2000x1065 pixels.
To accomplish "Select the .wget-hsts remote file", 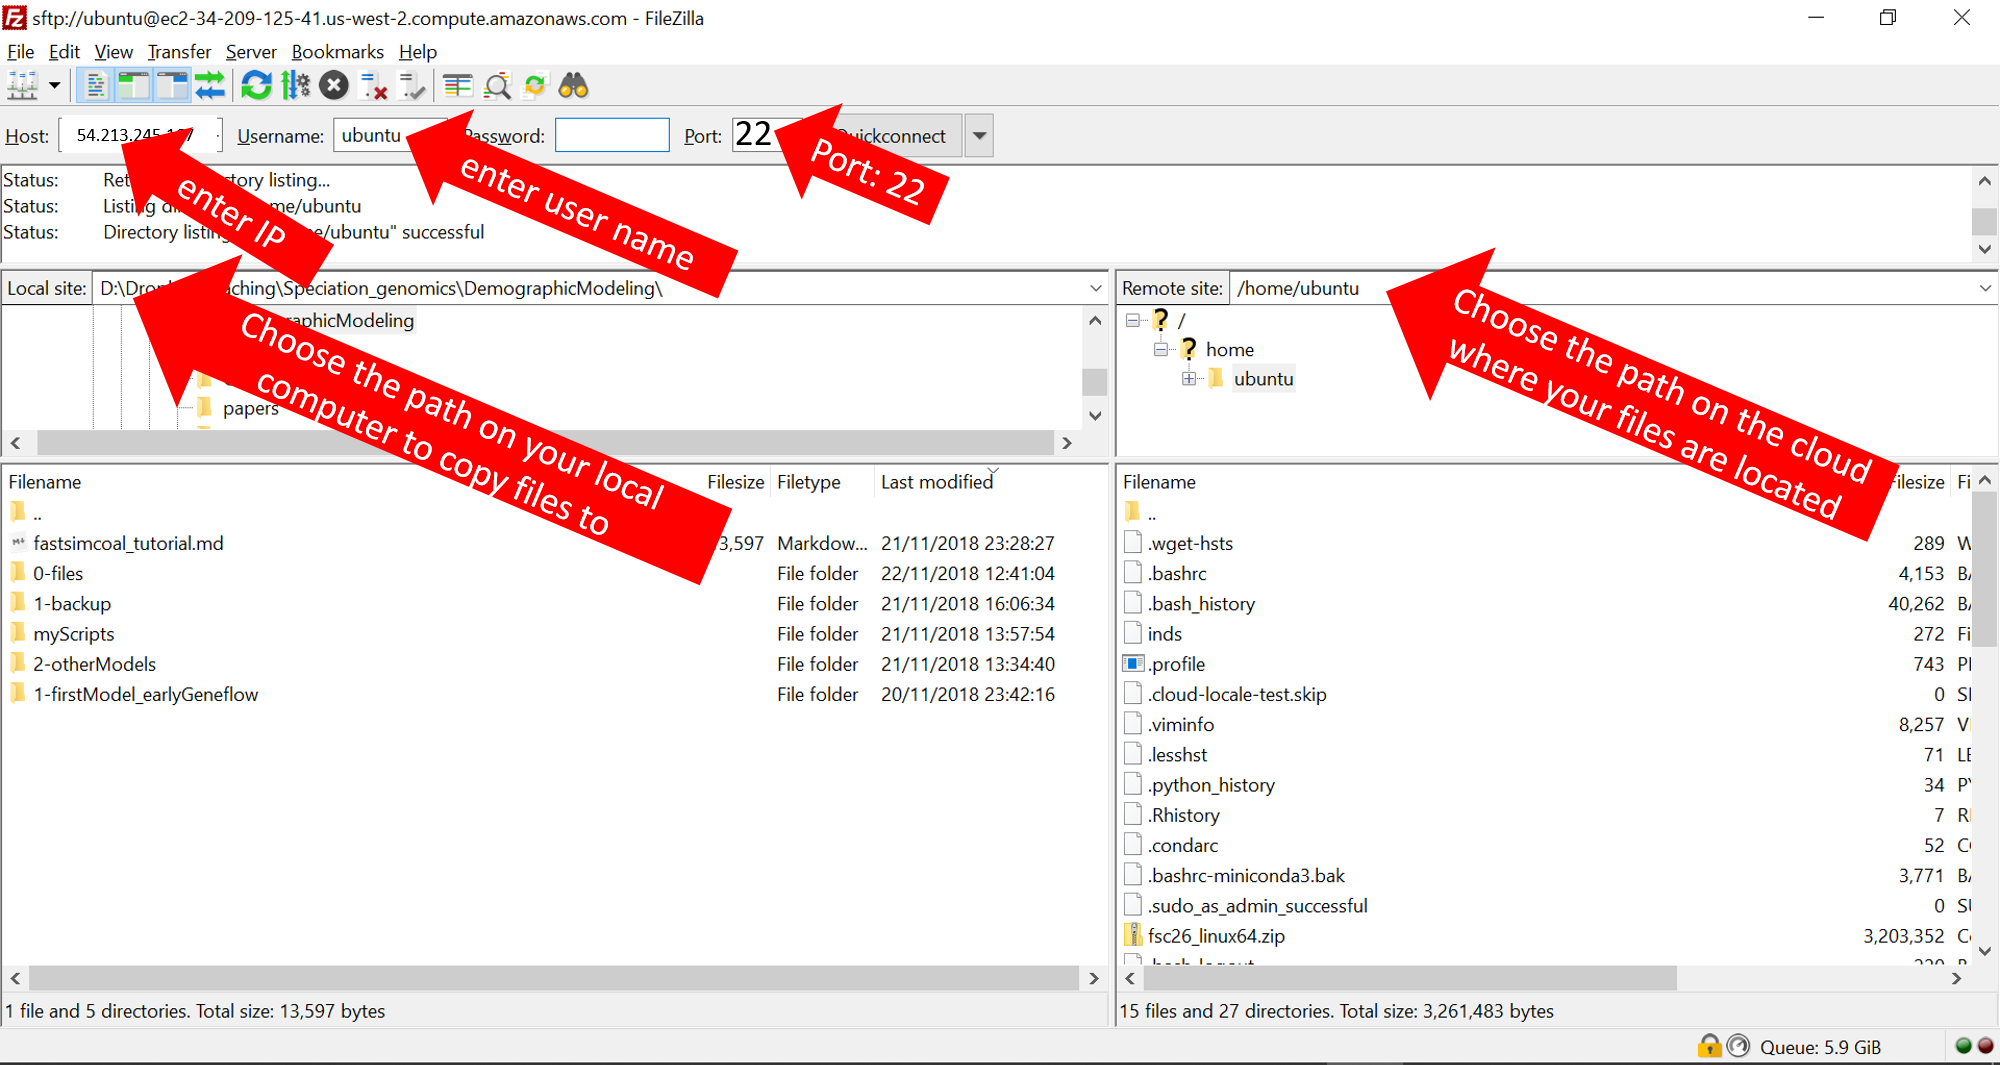I will 1190,543.
